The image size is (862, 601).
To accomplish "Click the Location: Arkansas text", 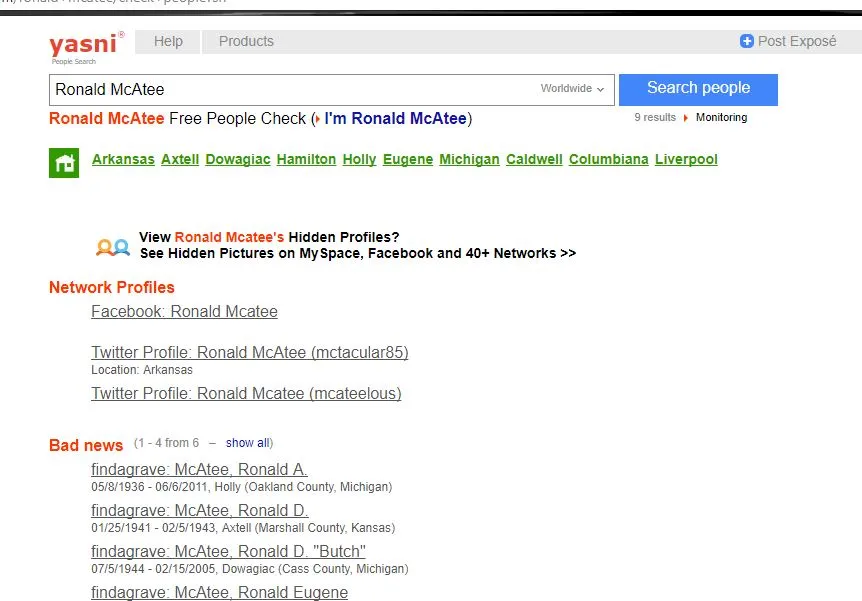I will tap(142, 370).
